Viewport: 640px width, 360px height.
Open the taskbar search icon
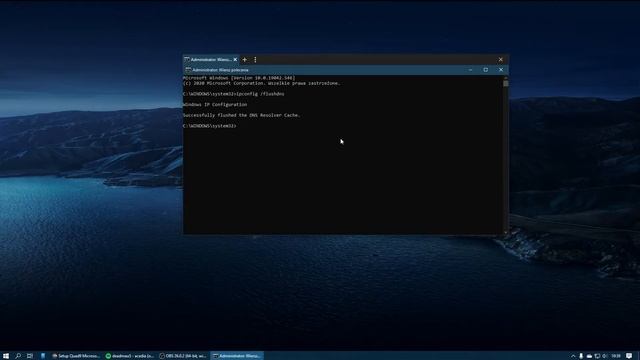pyautogui.click(x=18, y=356)
